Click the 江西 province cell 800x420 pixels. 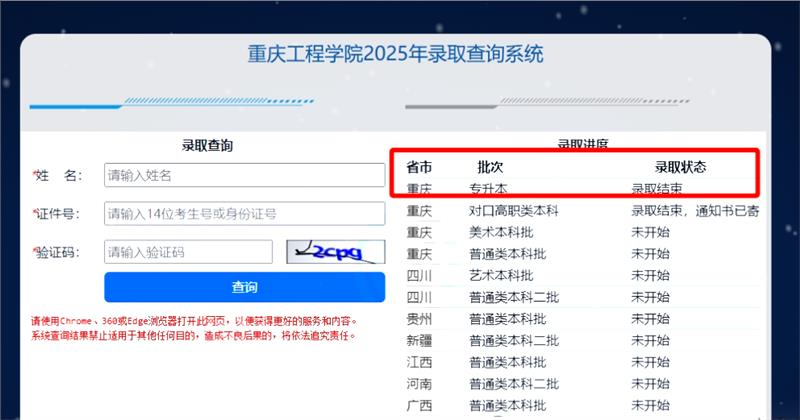(419, 362)
